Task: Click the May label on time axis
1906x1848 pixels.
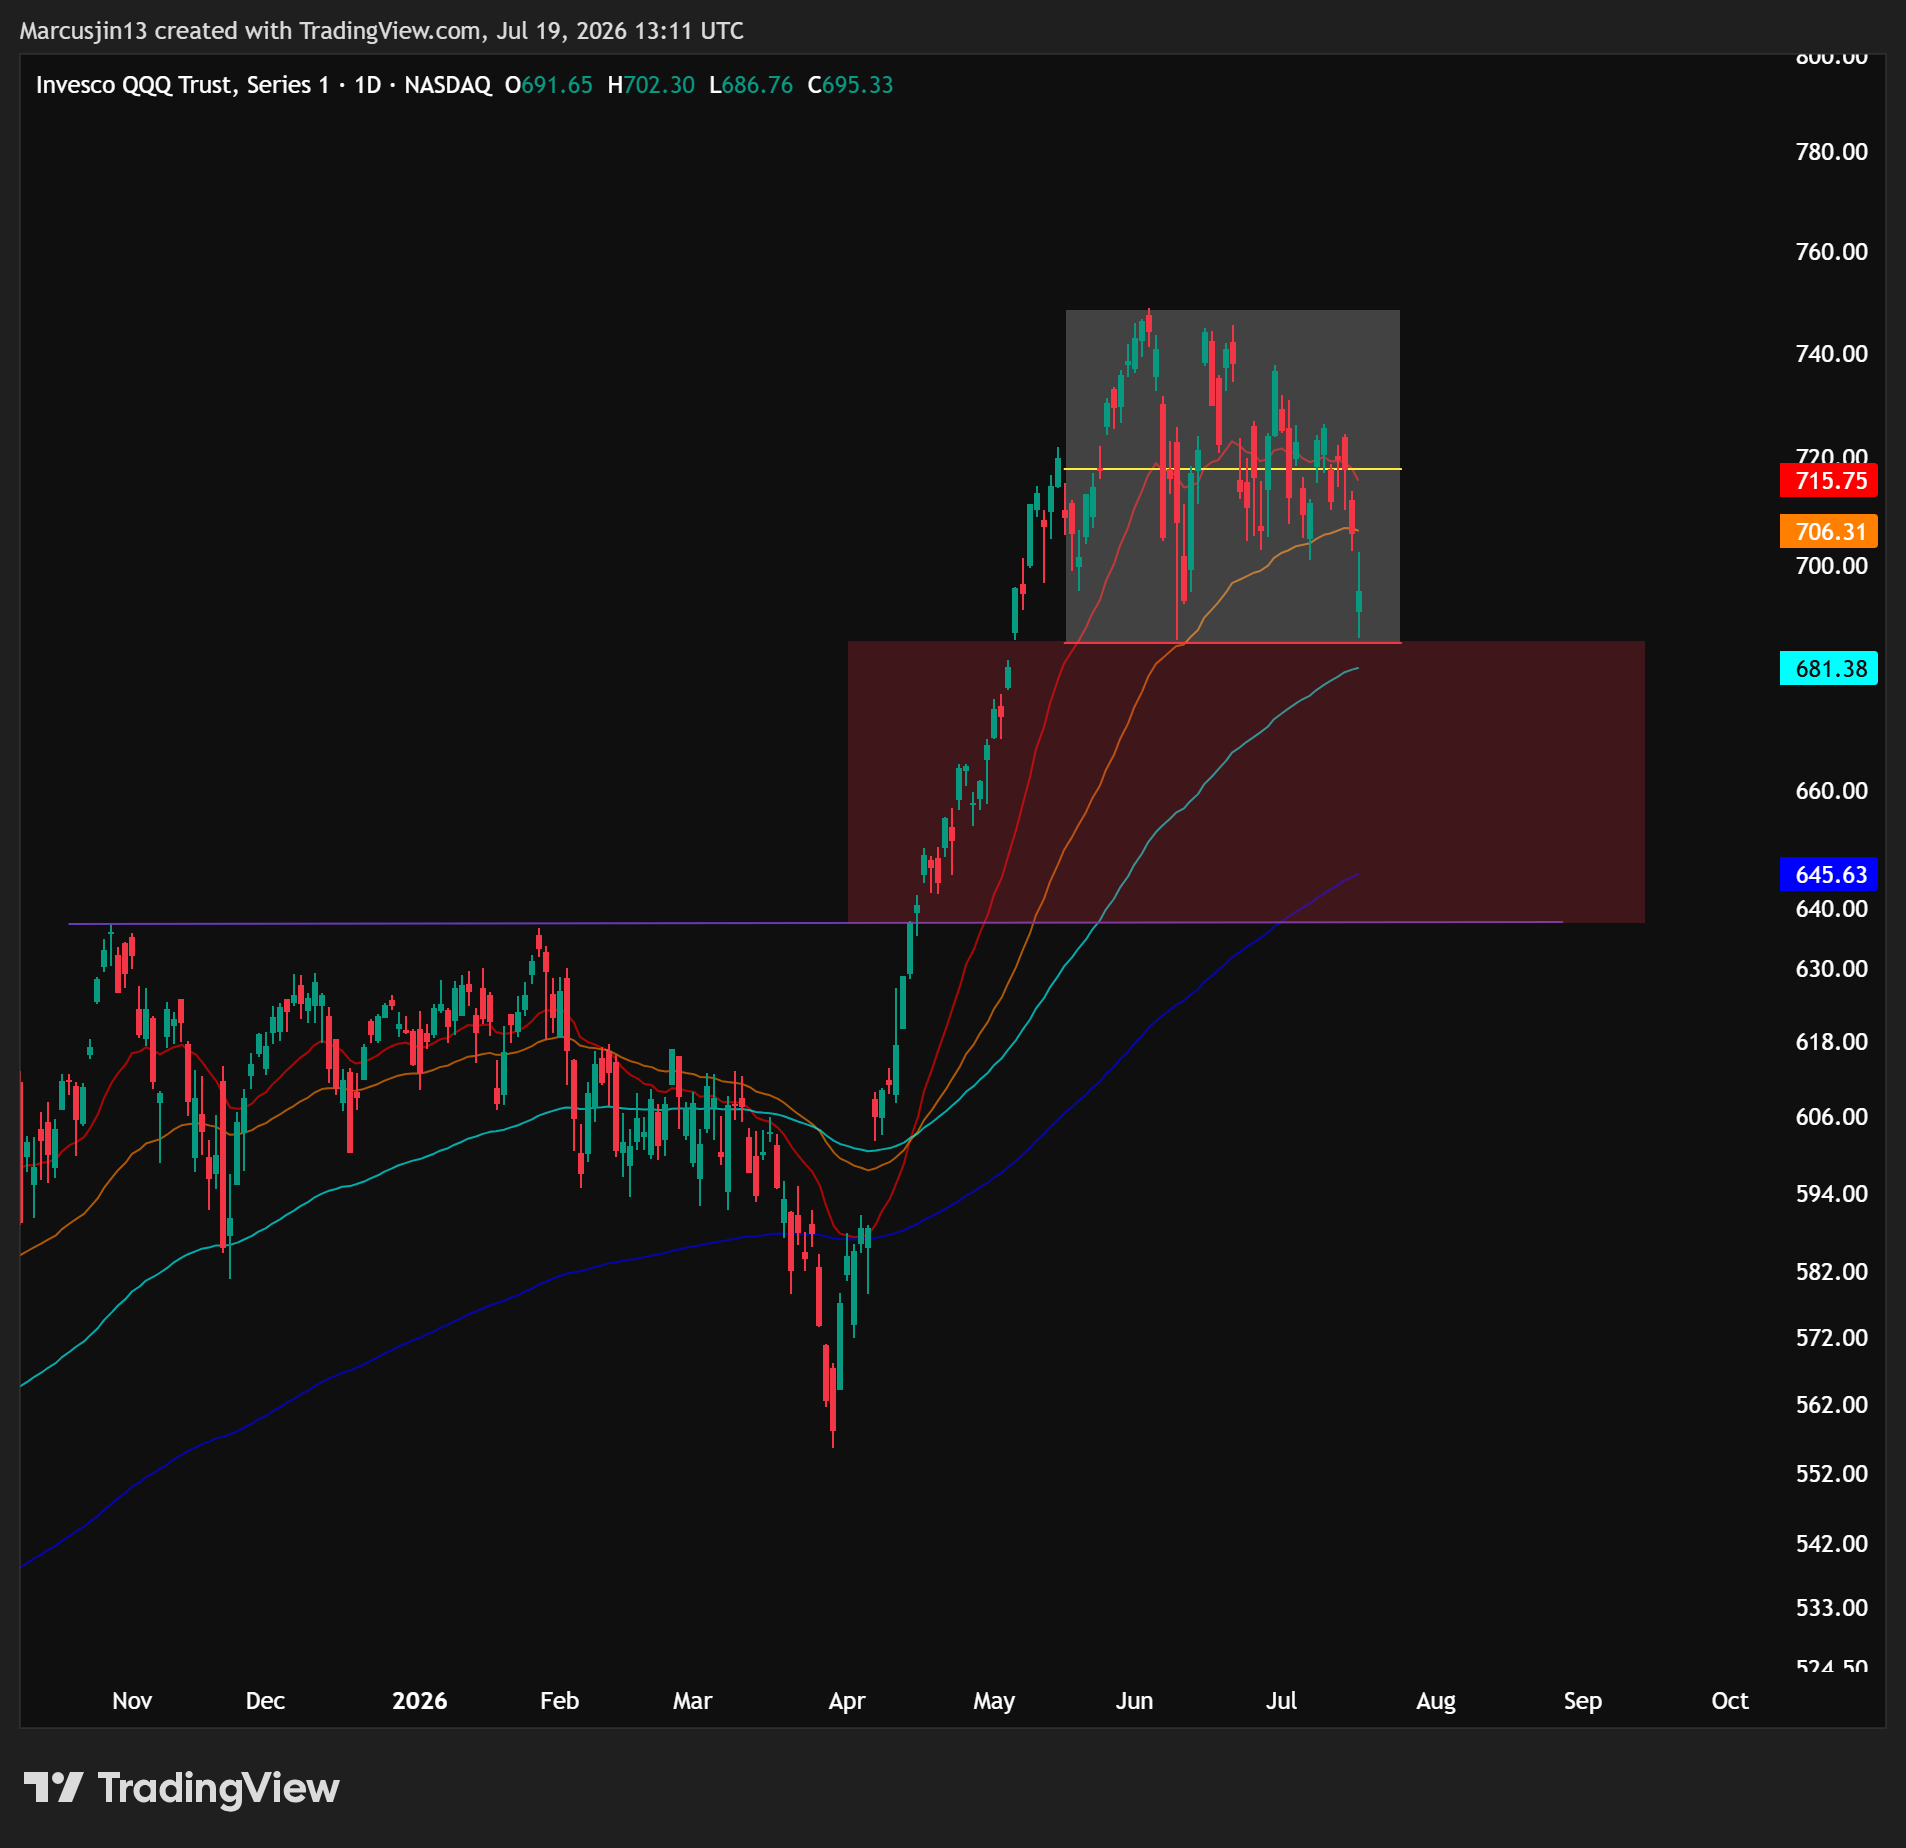Action: tap(994, 1701)
